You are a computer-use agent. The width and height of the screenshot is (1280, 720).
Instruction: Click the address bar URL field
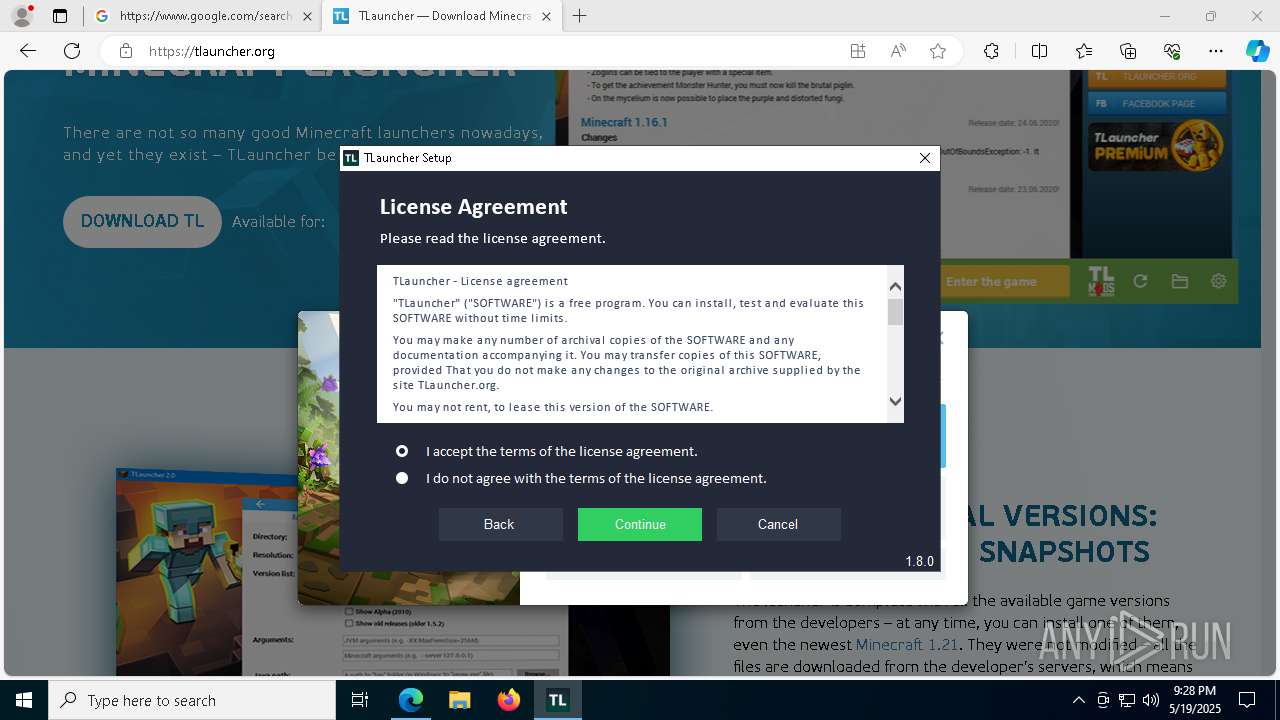click(490, 51)
